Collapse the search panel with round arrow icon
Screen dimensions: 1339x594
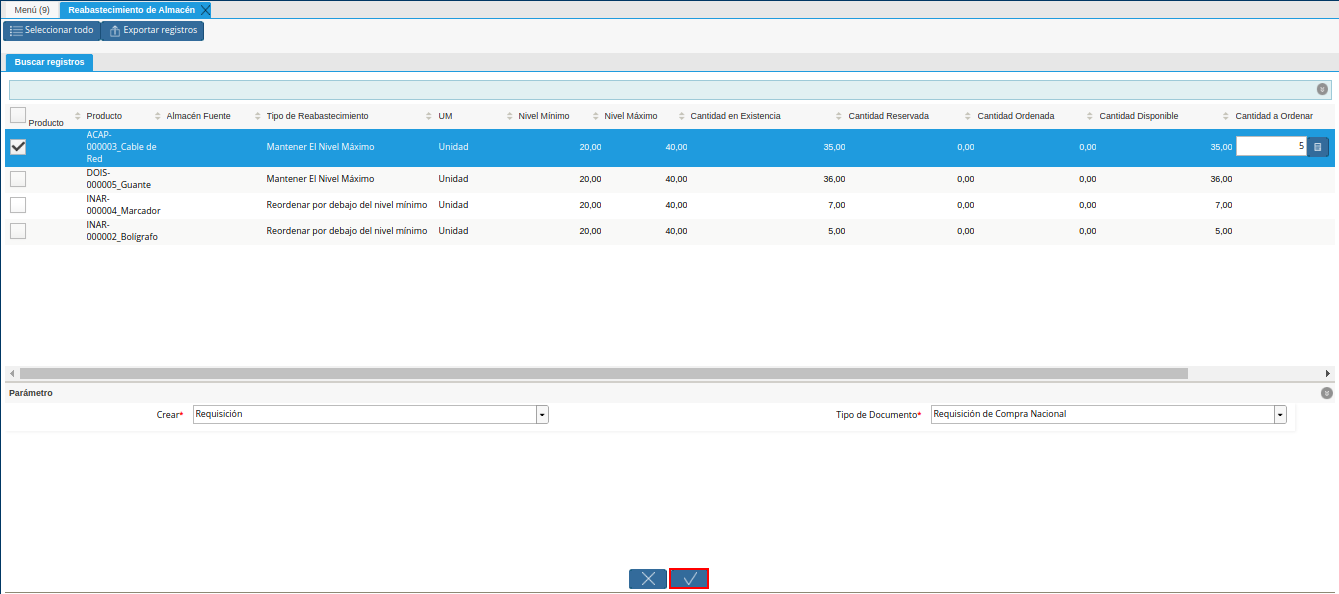[1322, 89]
